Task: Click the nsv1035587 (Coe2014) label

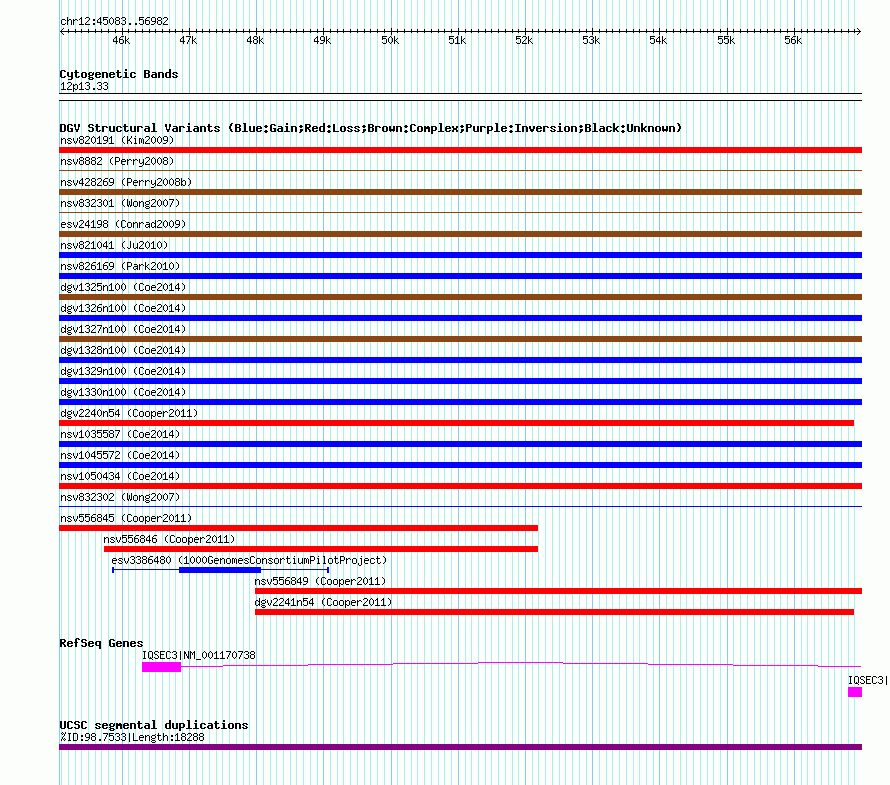Action: tap(120, 434)
